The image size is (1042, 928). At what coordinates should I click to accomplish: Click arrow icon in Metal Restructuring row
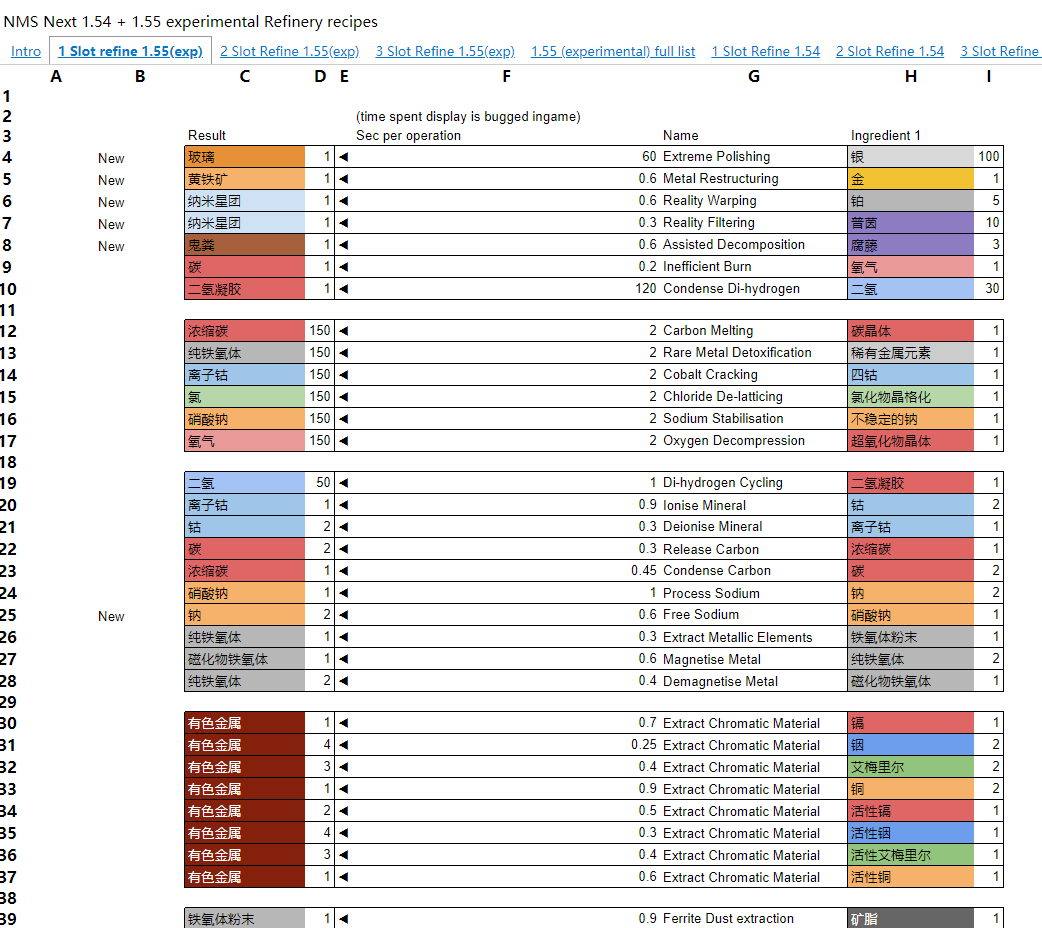[x=344, y=179]
